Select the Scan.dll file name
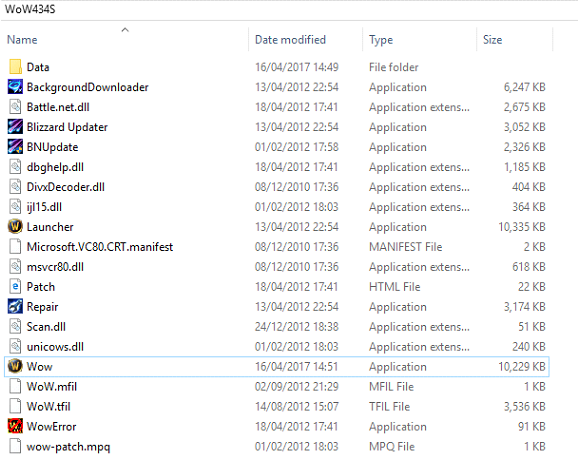 [x=46, y=327]
